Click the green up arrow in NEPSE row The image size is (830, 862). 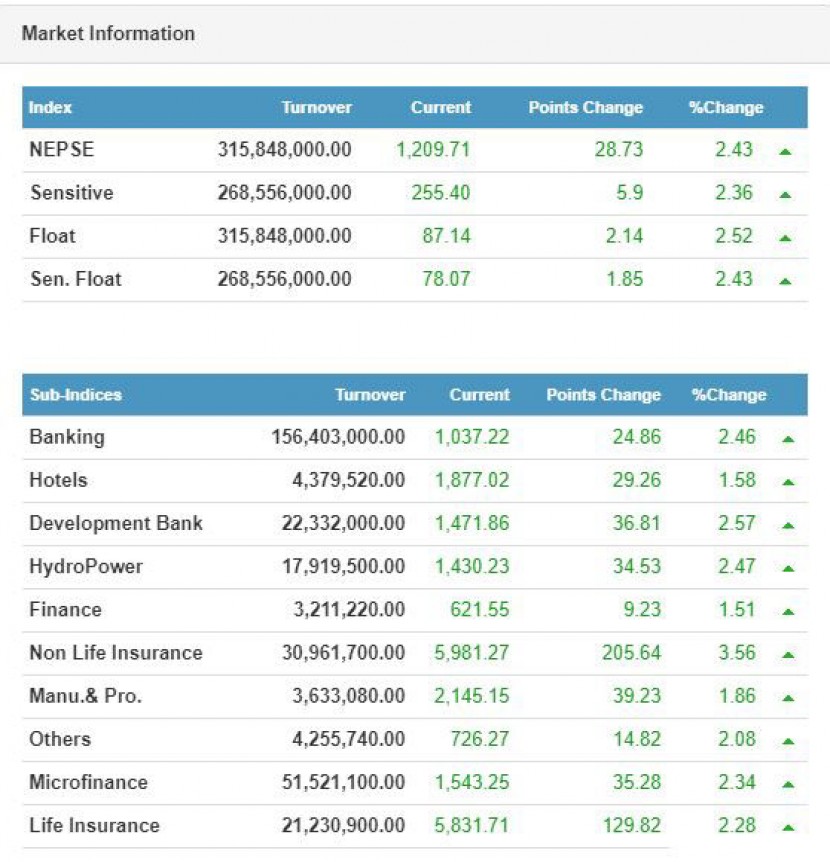(x=785, y=151)
